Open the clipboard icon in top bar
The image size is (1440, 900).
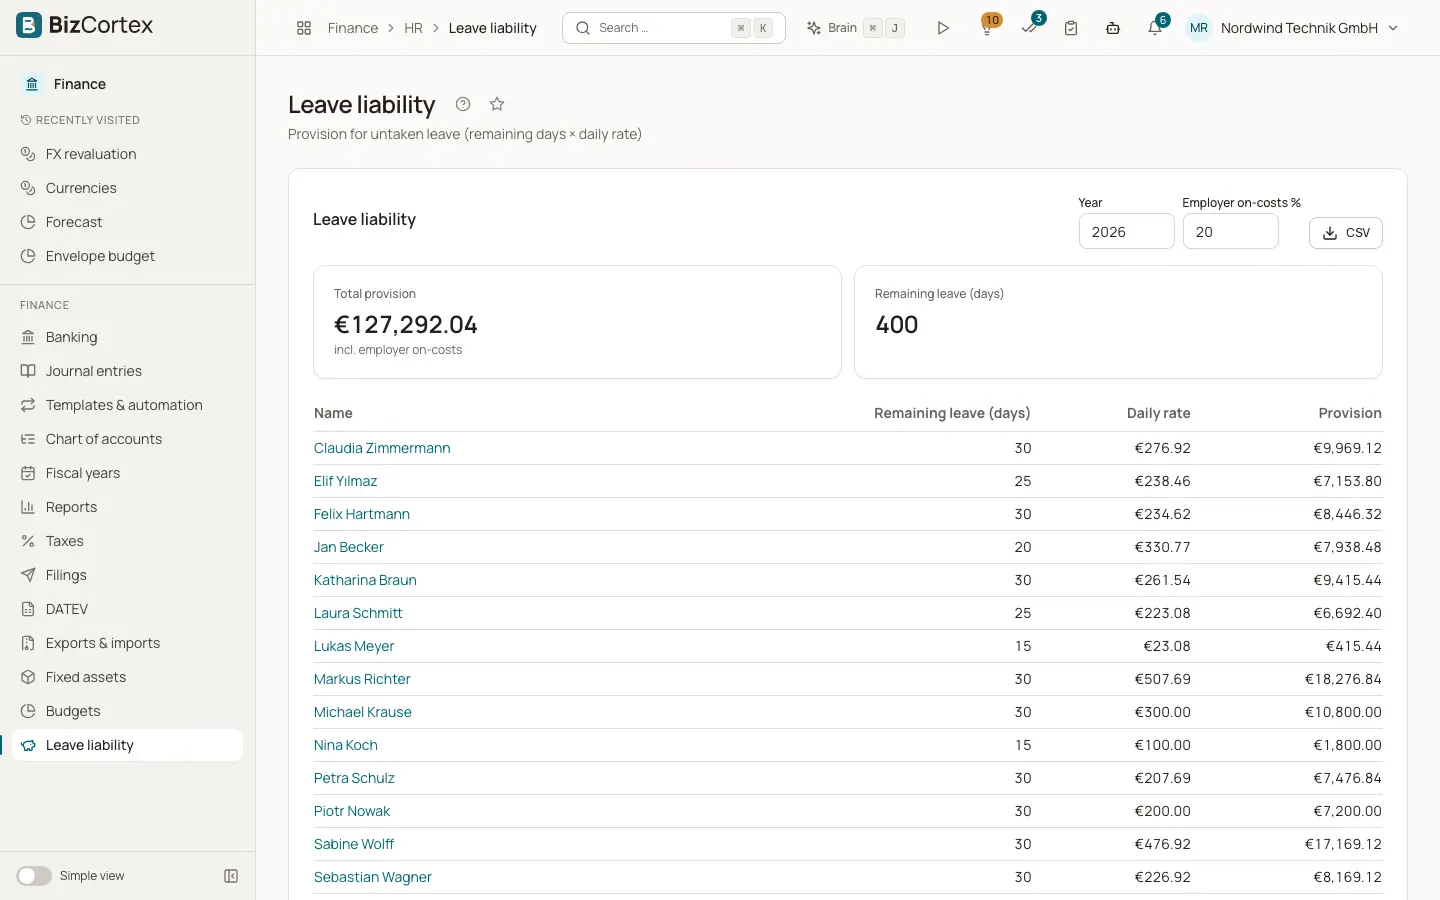(1071, 28)
